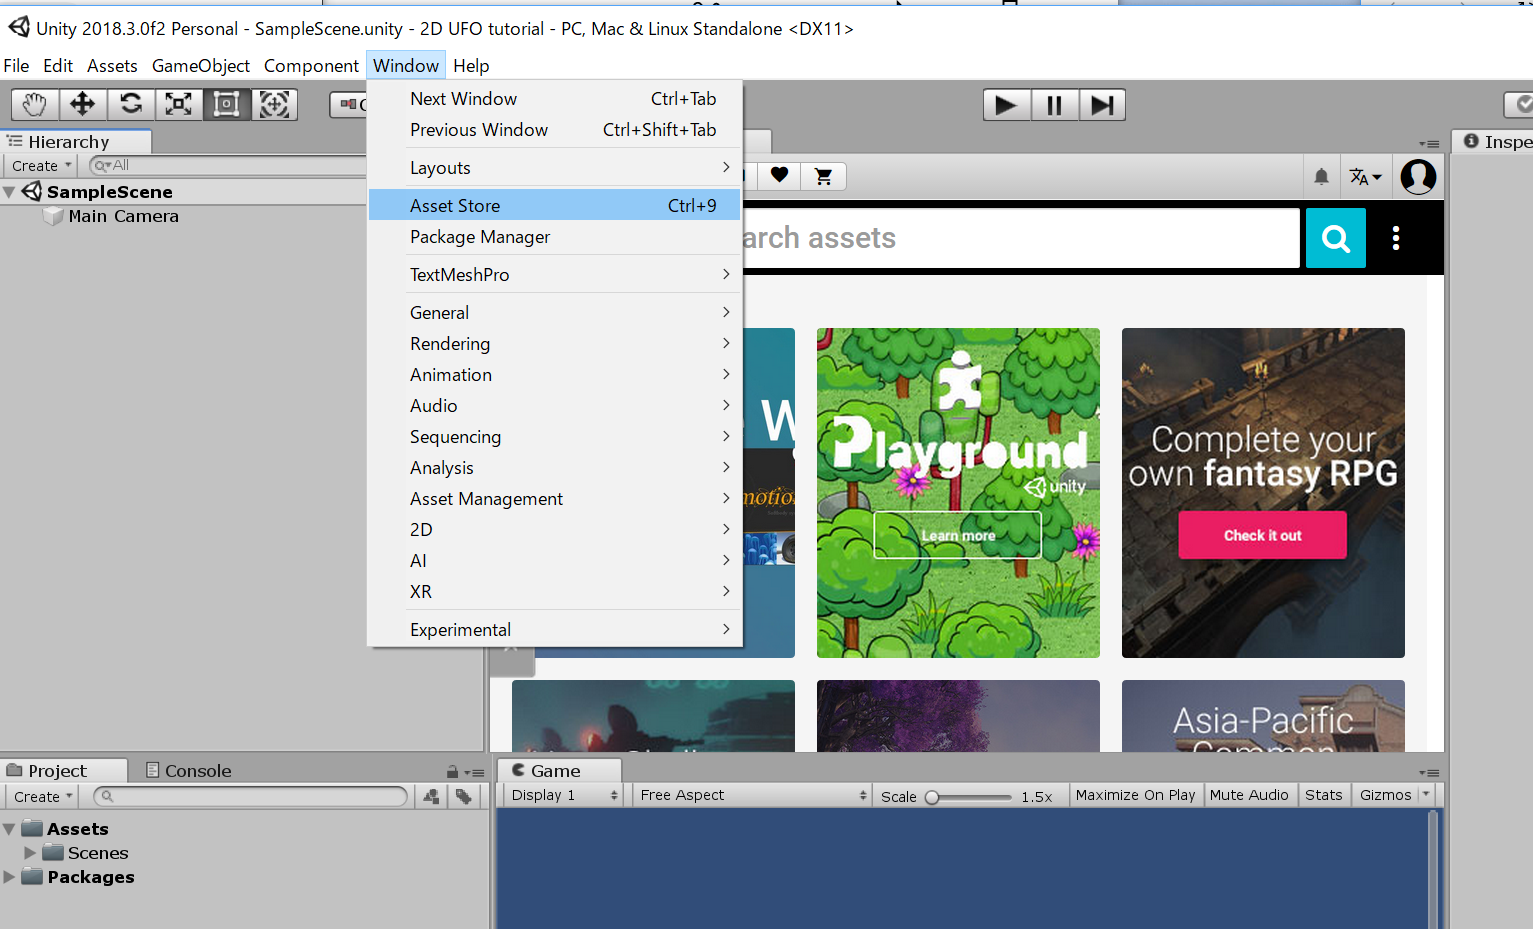The height and width of the screenshot is (929, 1533).
Task: Open the Display 1 dropdown
Action: (563, 795)
